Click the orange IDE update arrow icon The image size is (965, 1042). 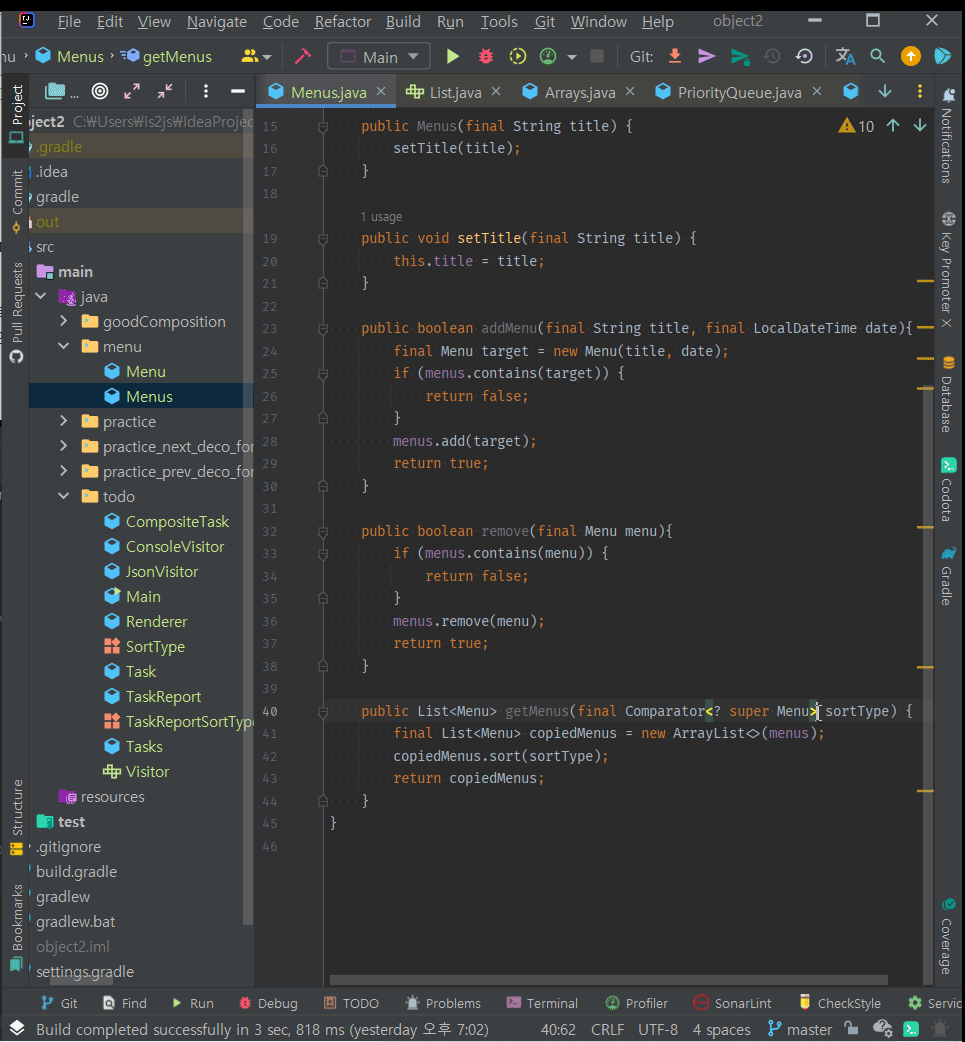point(911,56)
